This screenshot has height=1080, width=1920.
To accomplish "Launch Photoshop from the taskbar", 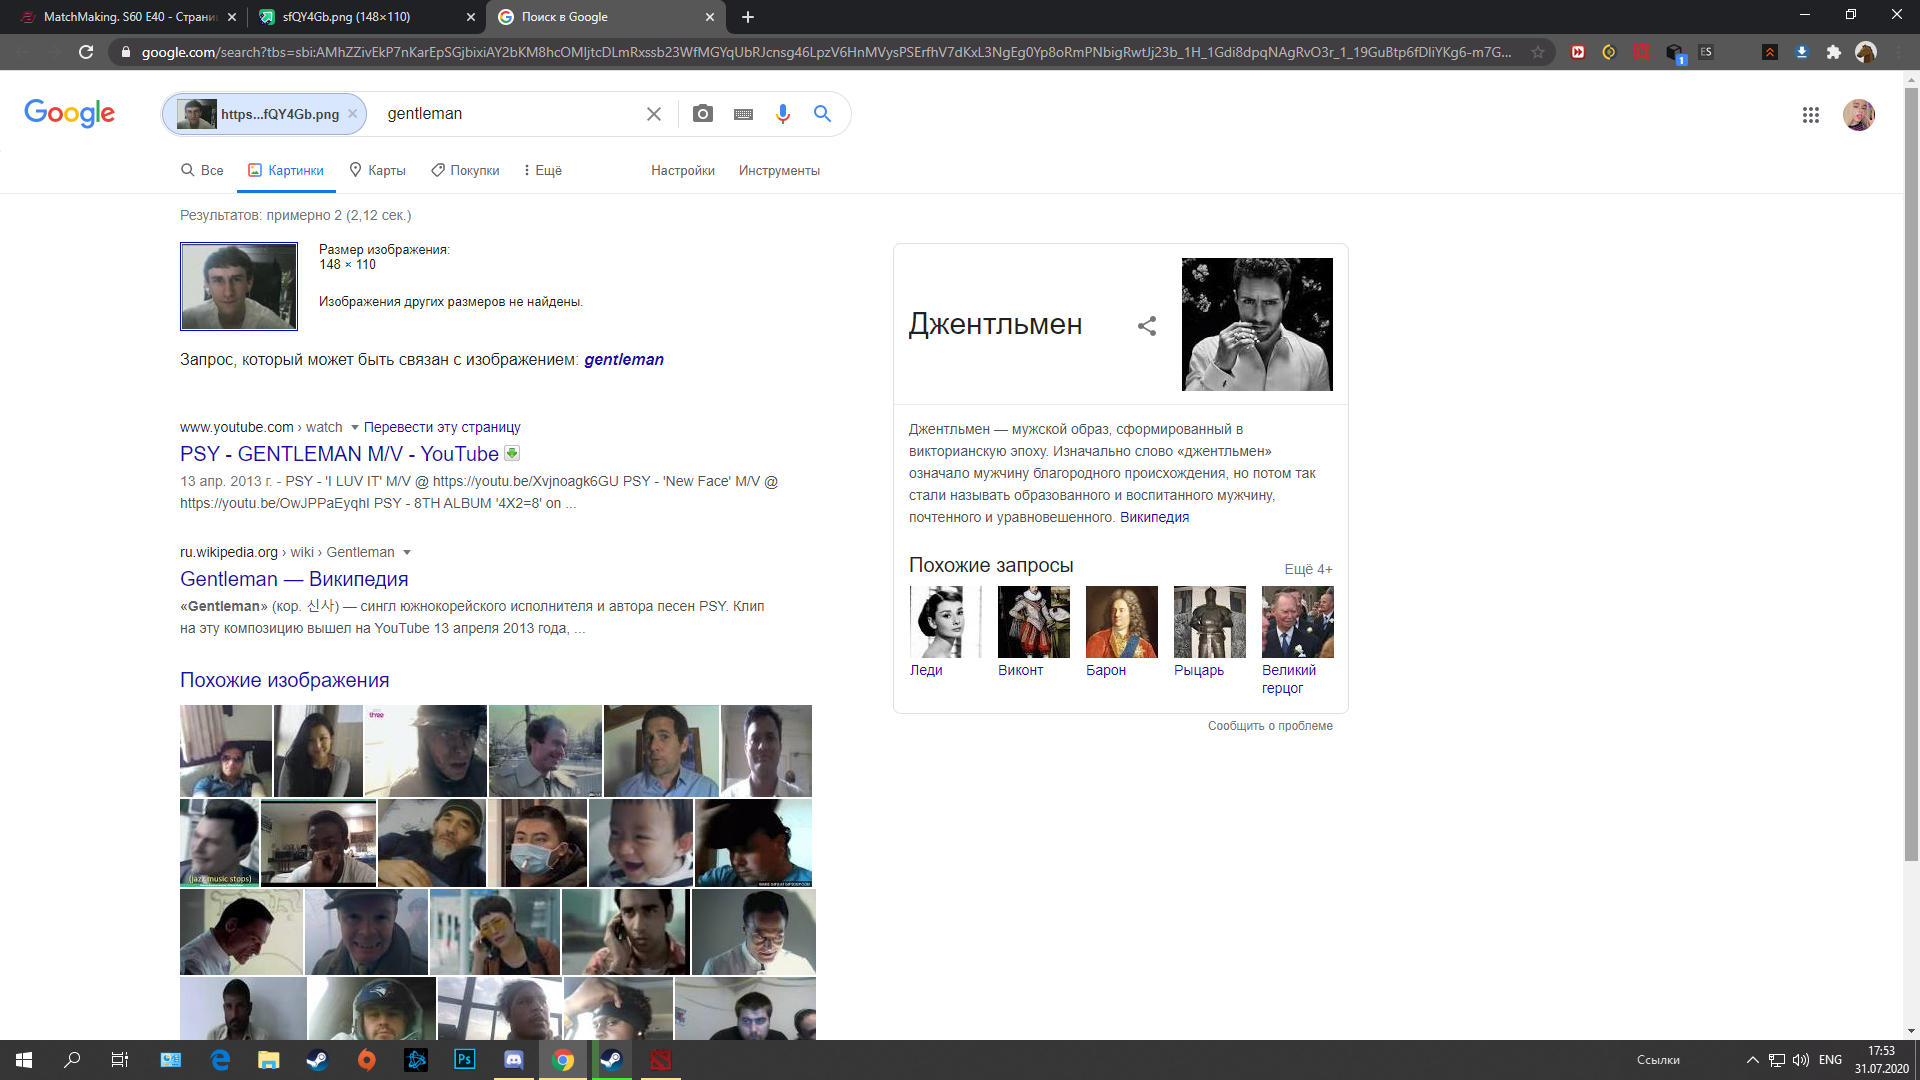I will [x=464, y=1059].
